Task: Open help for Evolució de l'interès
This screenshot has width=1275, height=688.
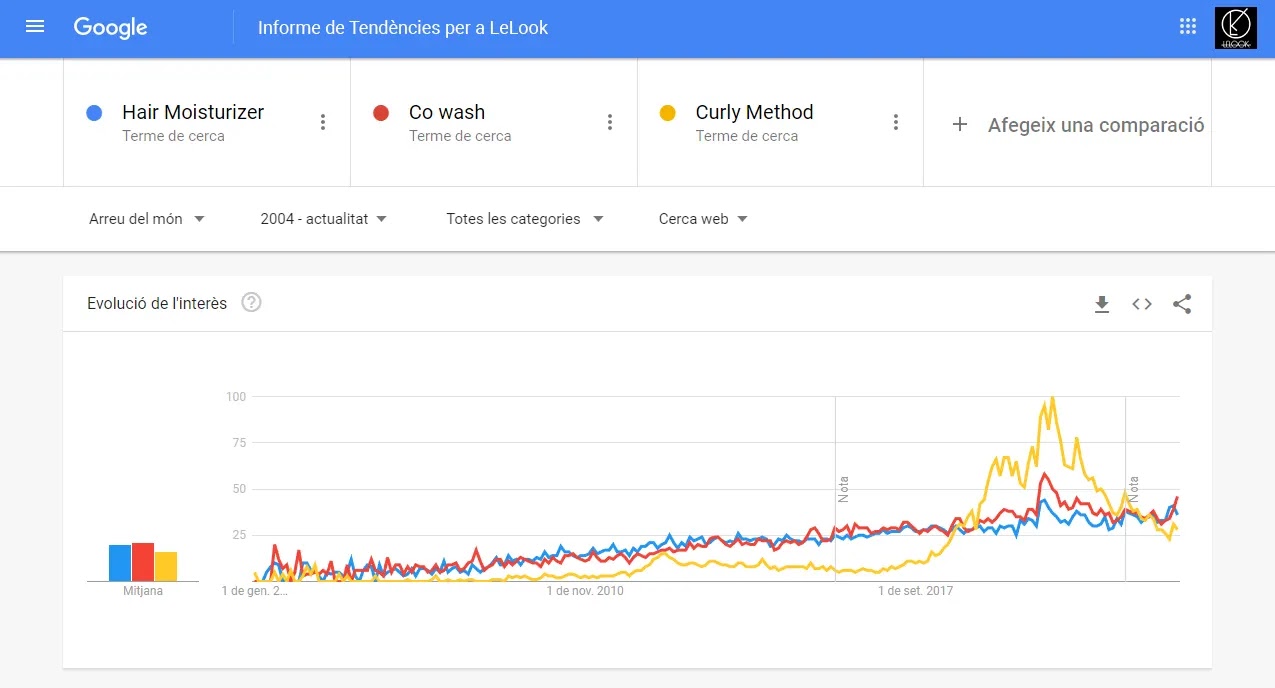Action: pos(251,302)
